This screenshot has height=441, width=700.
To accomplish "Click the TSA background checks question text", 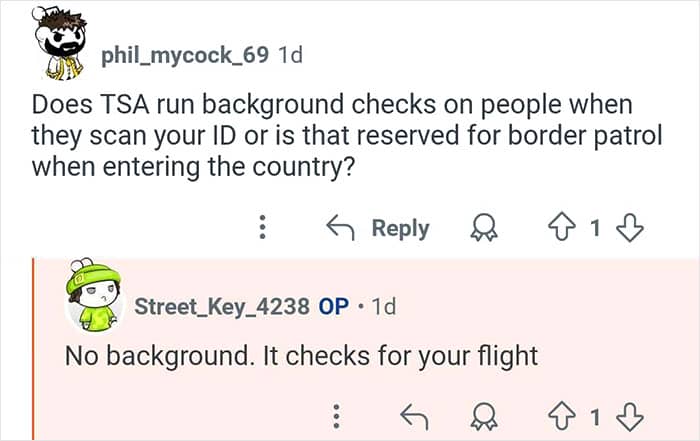I will click(330, 135).
